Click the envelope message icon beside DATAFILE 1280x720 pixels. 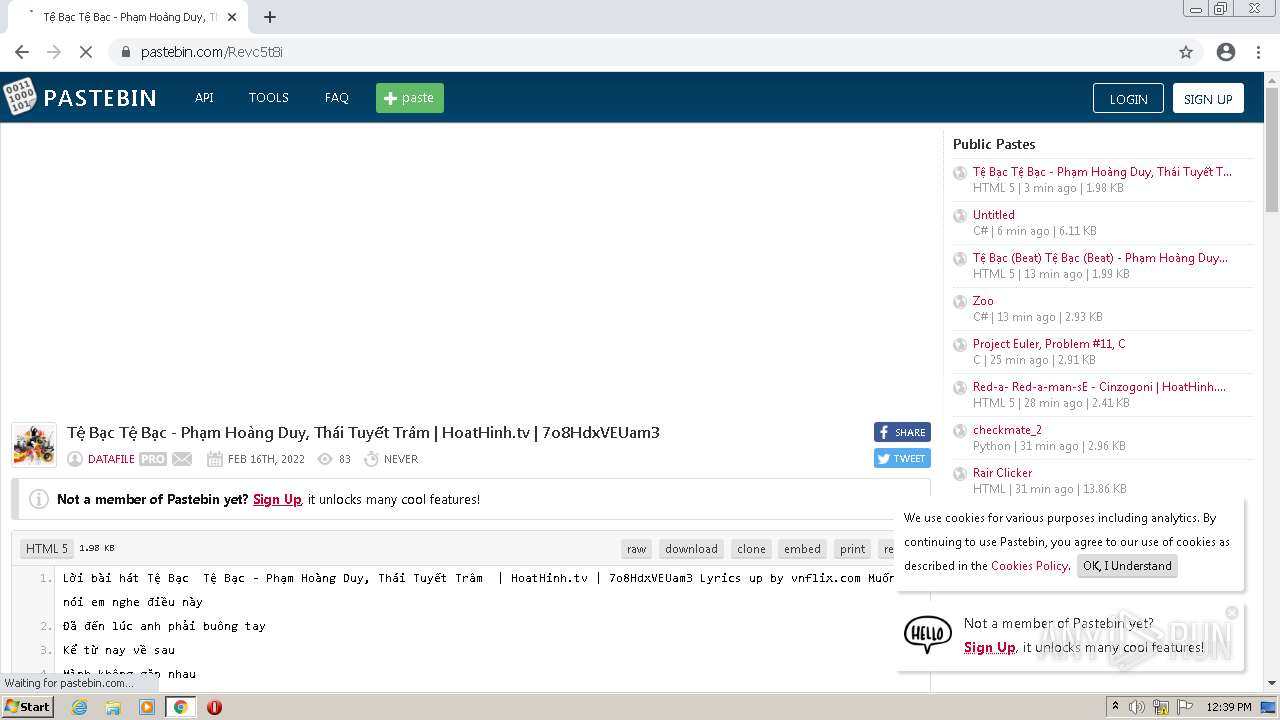tap(182, 459)
